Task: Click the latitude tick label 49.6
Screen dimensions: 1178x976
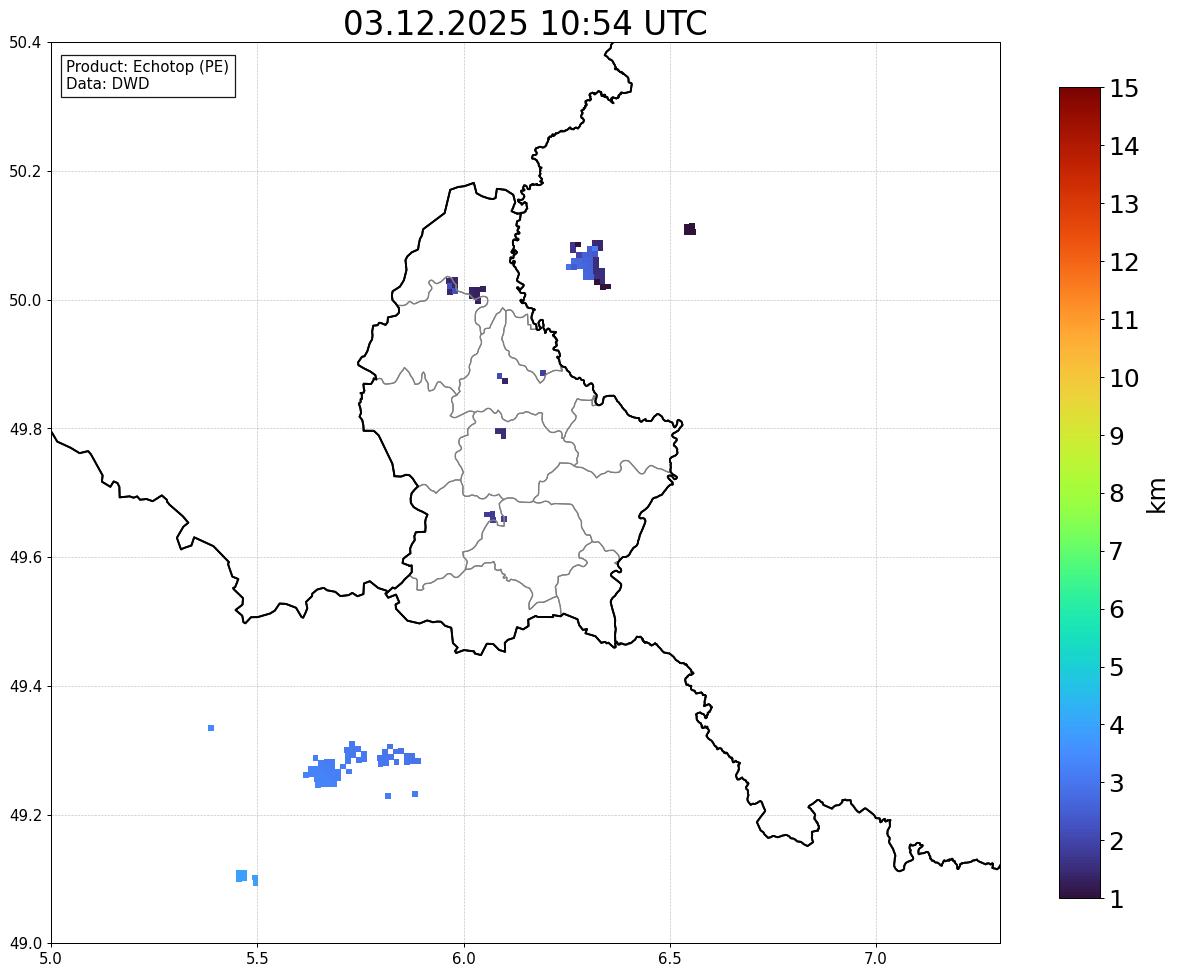Action: pos(26,557)
